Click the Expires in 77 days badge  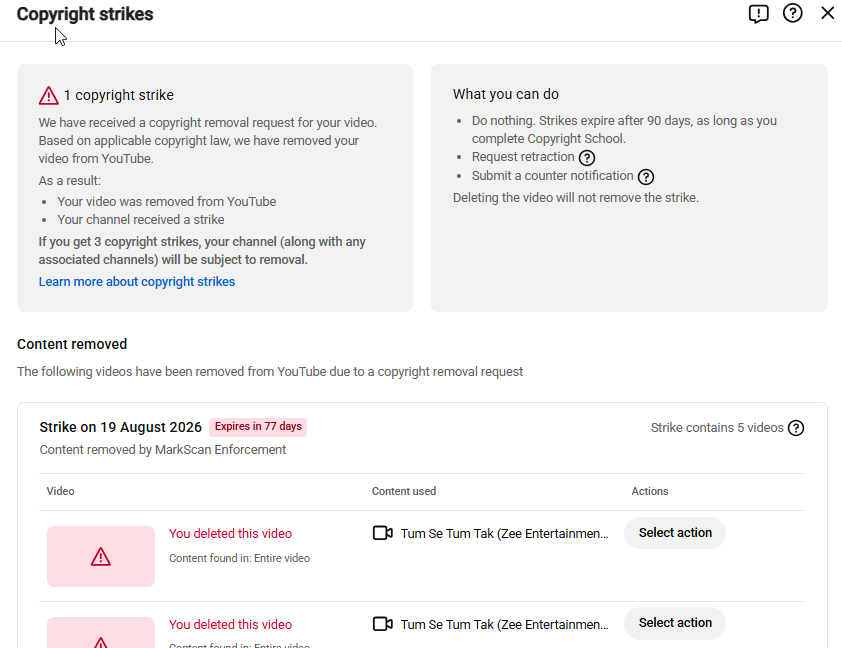point(258,427)
